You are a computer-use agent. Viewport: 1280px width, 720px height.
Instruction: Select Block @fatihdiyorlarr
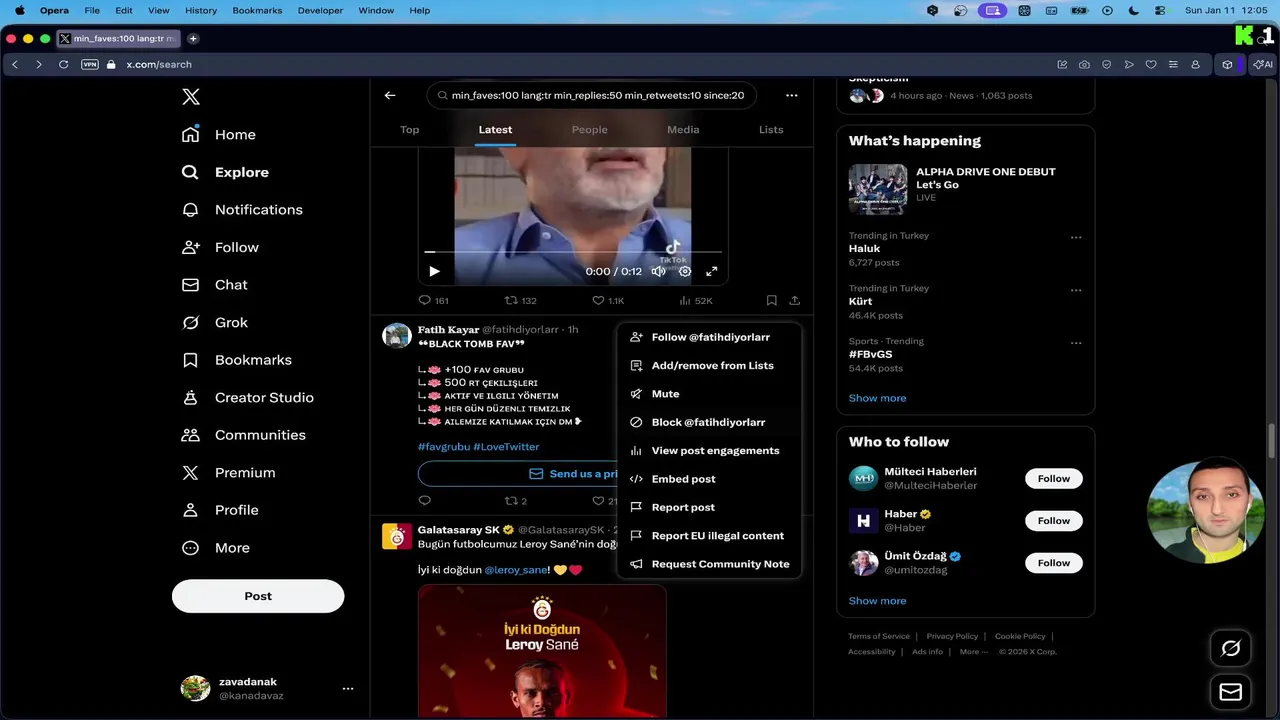709,422
